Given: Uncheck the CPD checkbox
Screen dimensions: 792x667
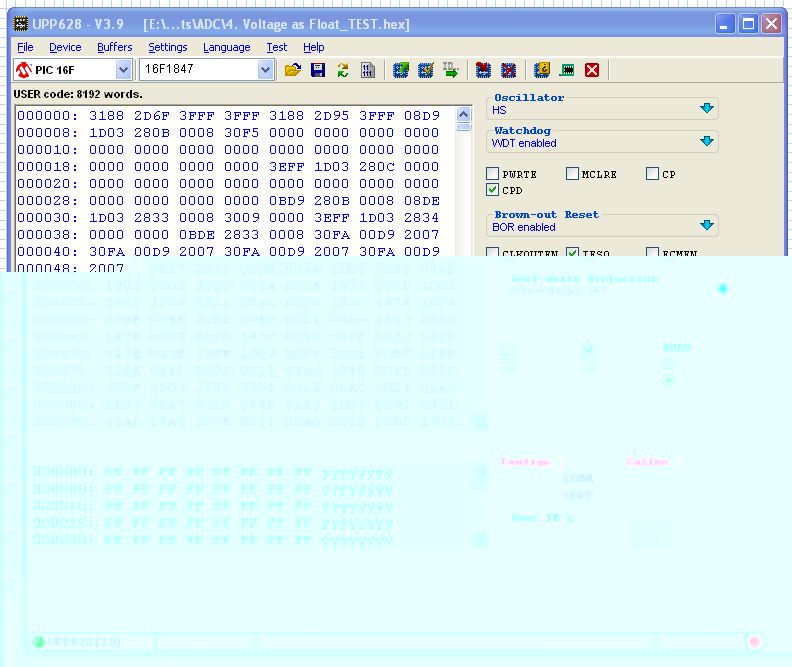Looking at the screenshot, I should point(492,190).
